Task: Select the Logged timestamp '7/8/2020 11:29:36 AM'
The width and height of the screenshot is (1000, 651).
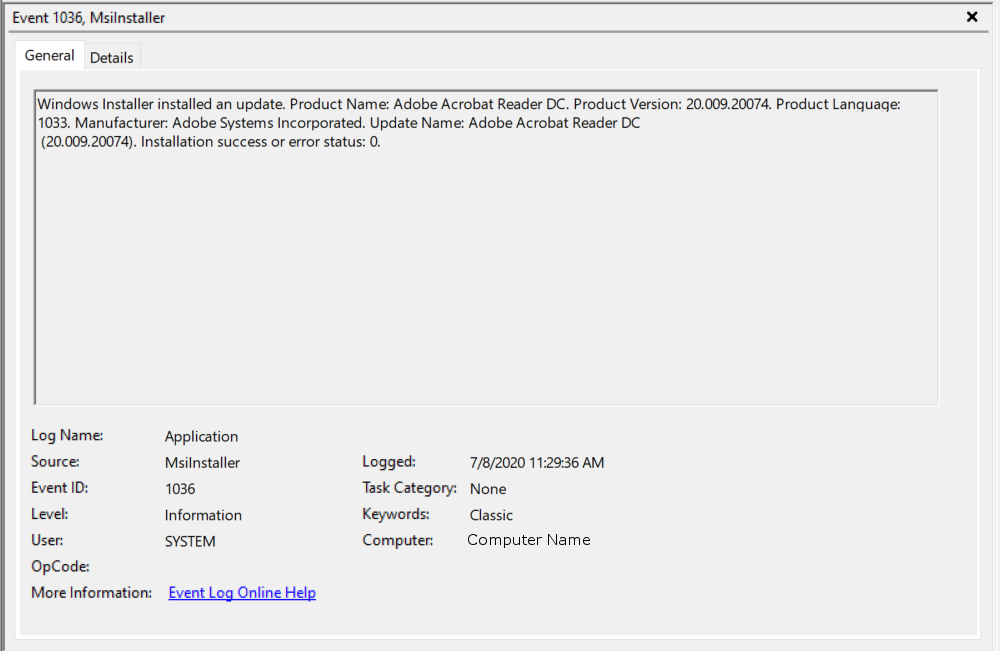Action: coord(537,462)
